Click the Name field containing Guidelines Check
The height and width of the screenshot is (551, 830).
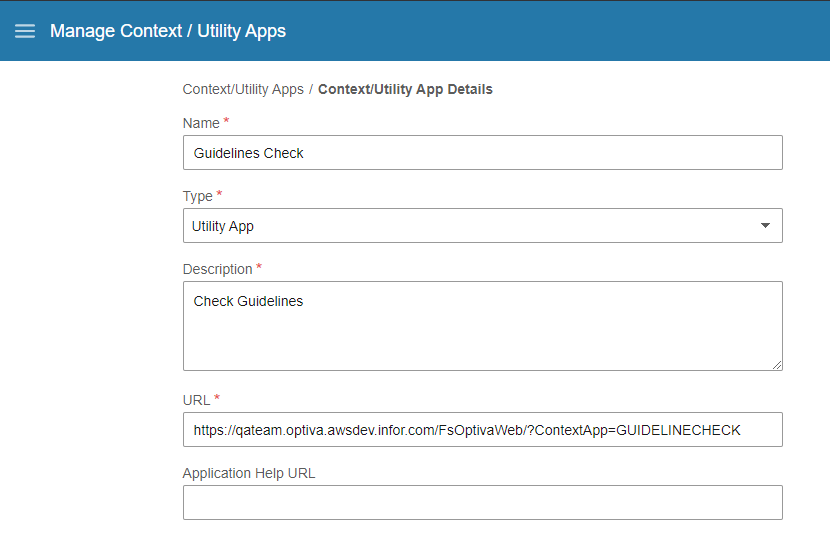coord(483,152)
